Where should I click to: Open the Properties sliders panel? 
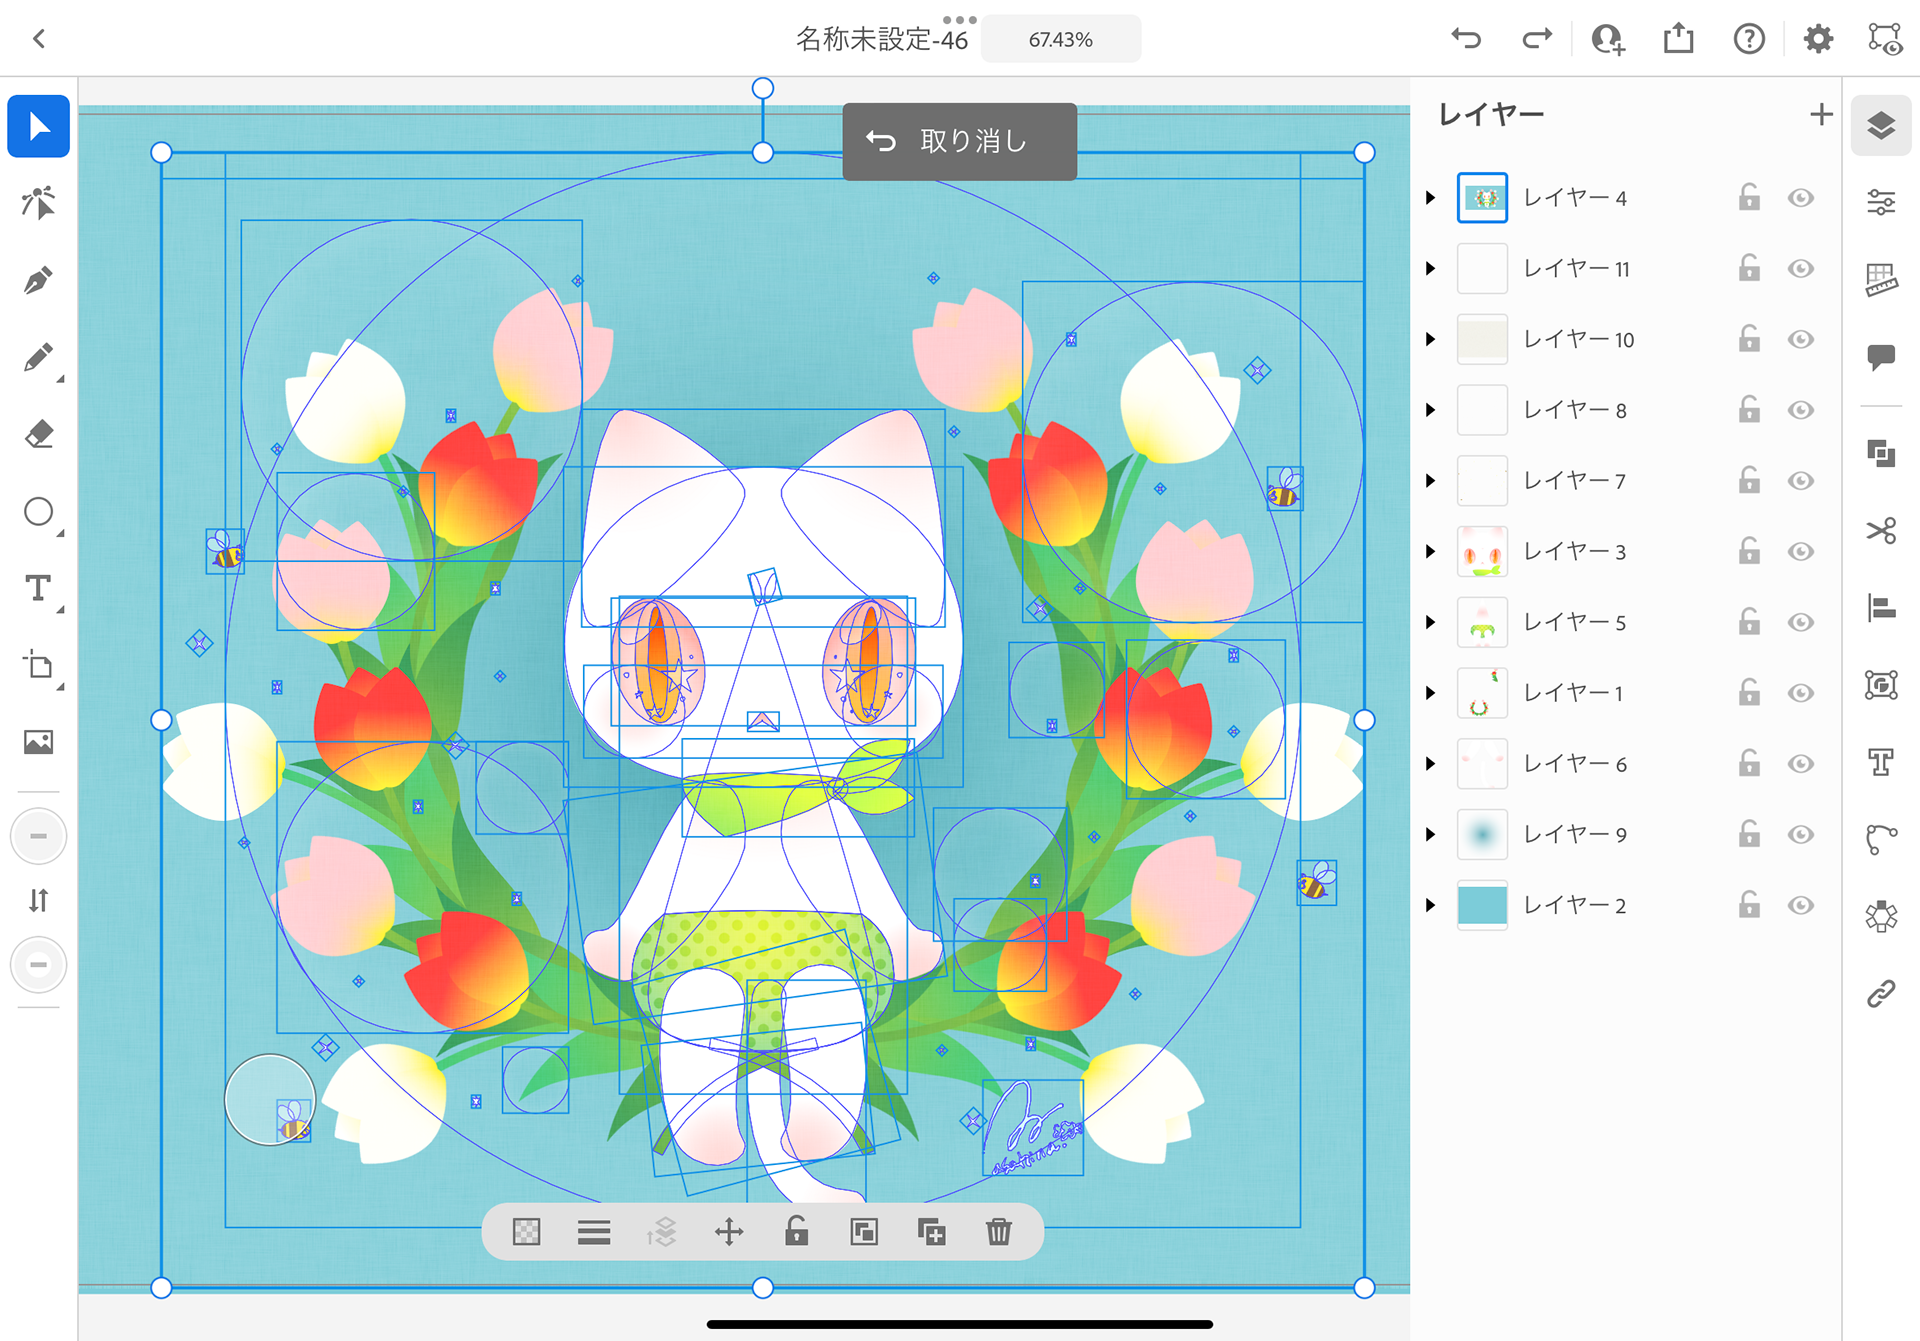tap(1881, 203)
